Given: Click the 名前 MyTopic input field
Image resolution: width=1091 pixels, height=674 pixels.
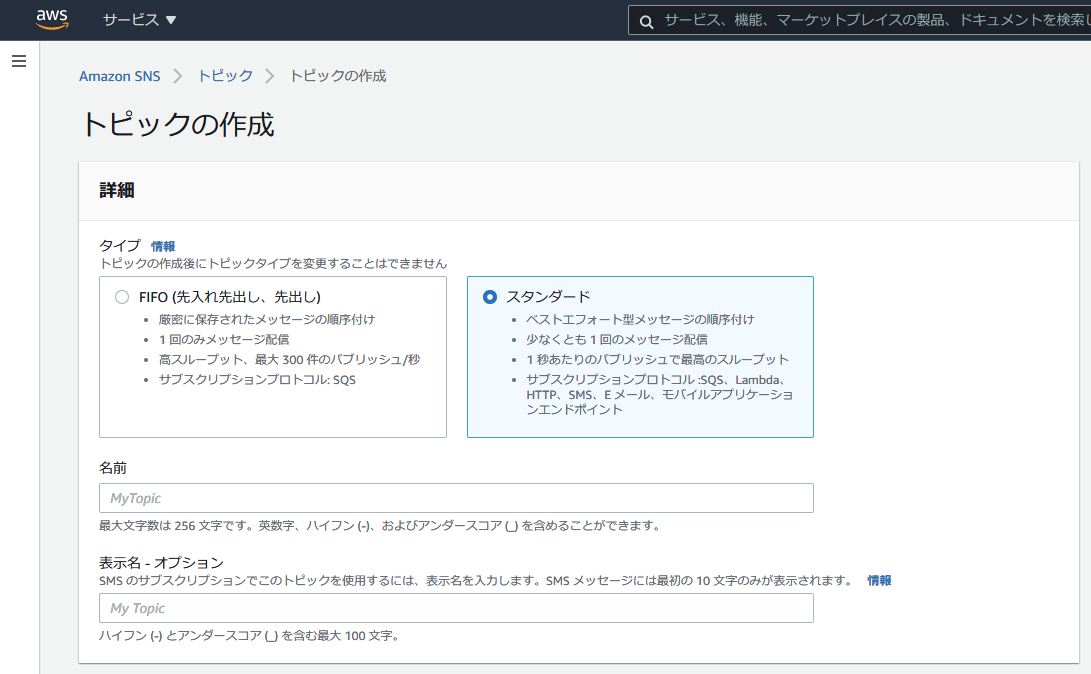Looking at the screenshot, I should (x=456, y=498).
